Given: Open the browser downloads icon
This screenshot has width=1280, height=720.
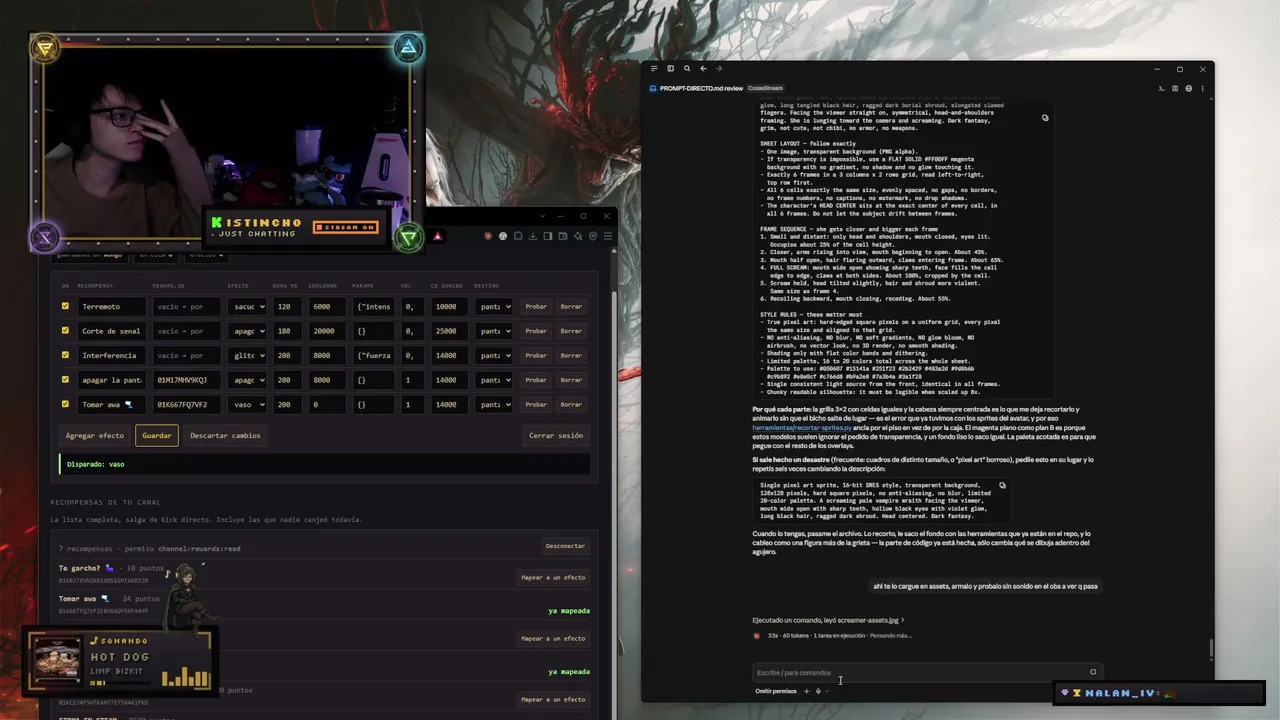Looking at the screenshot, I should pyautogui.click(x=534, y=236).
